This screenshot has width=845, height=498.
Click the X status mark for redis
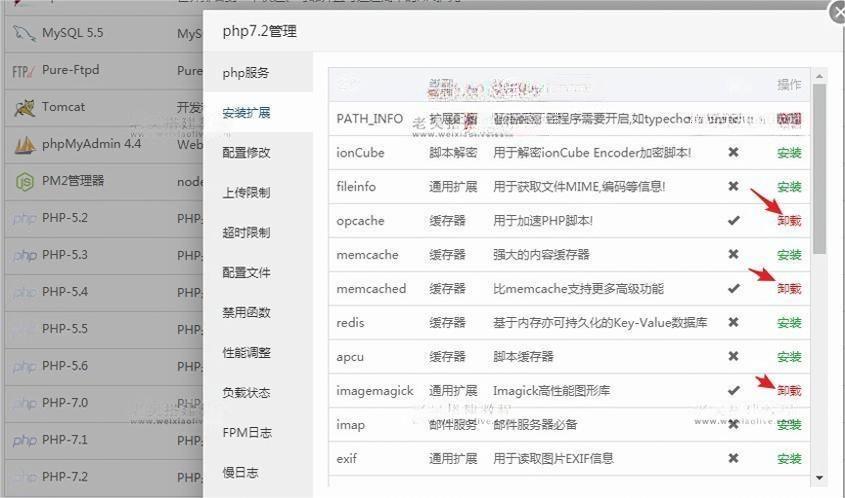pos(733,322)
